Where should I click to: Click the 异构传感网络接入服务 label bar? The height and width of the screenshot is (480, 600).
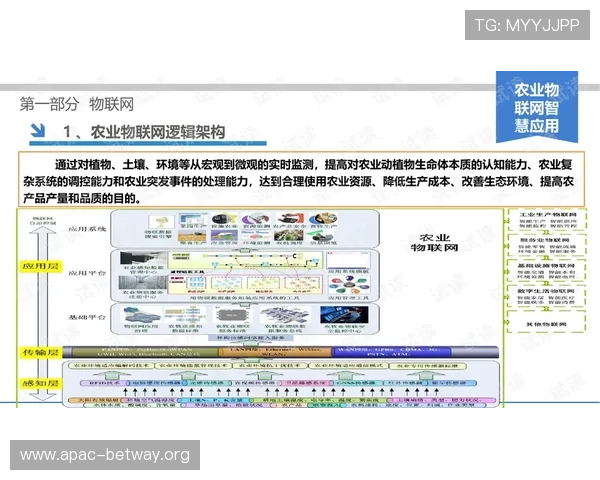coord(251,338)
